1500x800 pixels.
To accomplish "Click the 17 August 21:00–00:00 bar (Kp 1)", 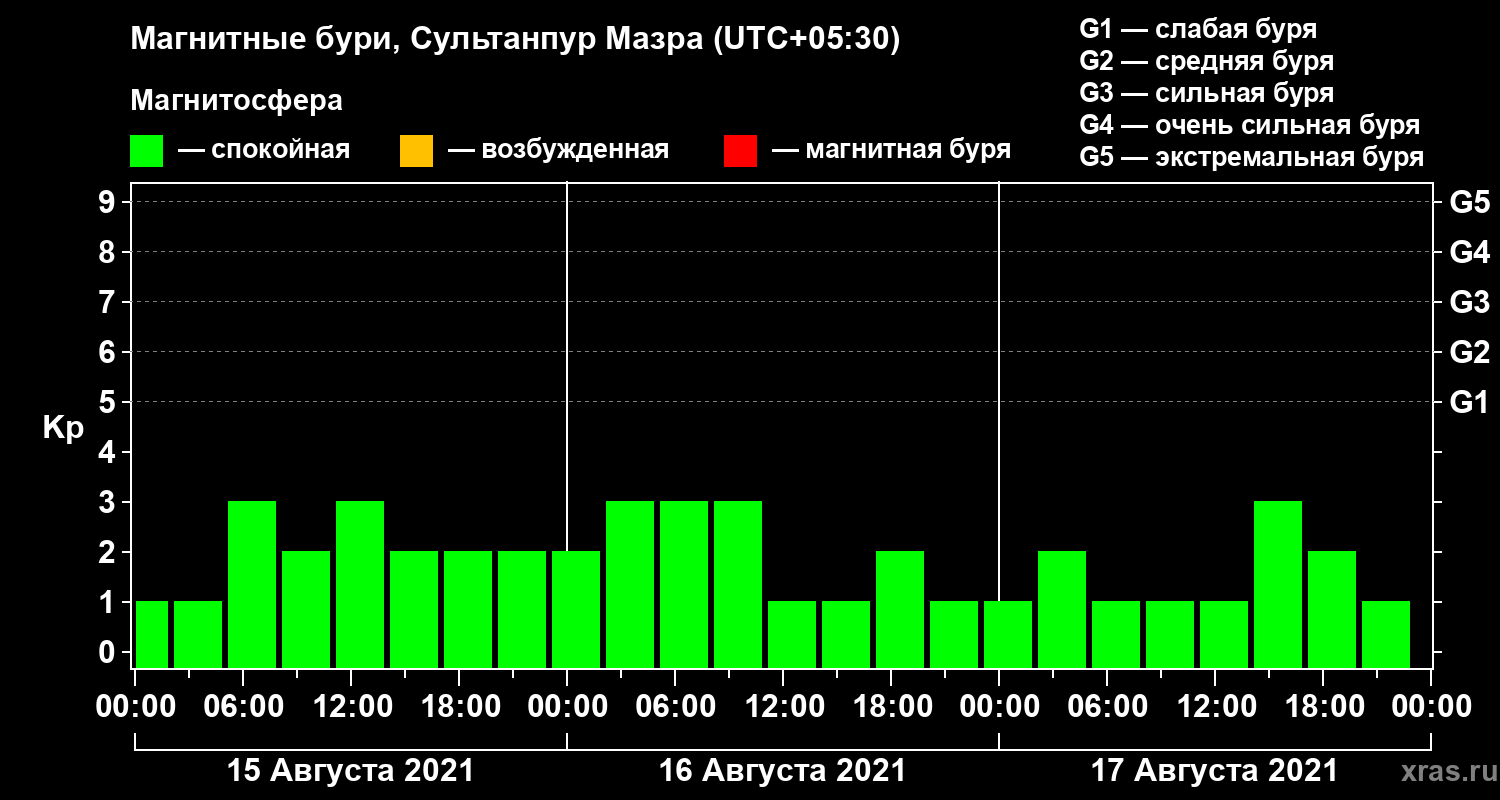I will (x=1386, y=634).
